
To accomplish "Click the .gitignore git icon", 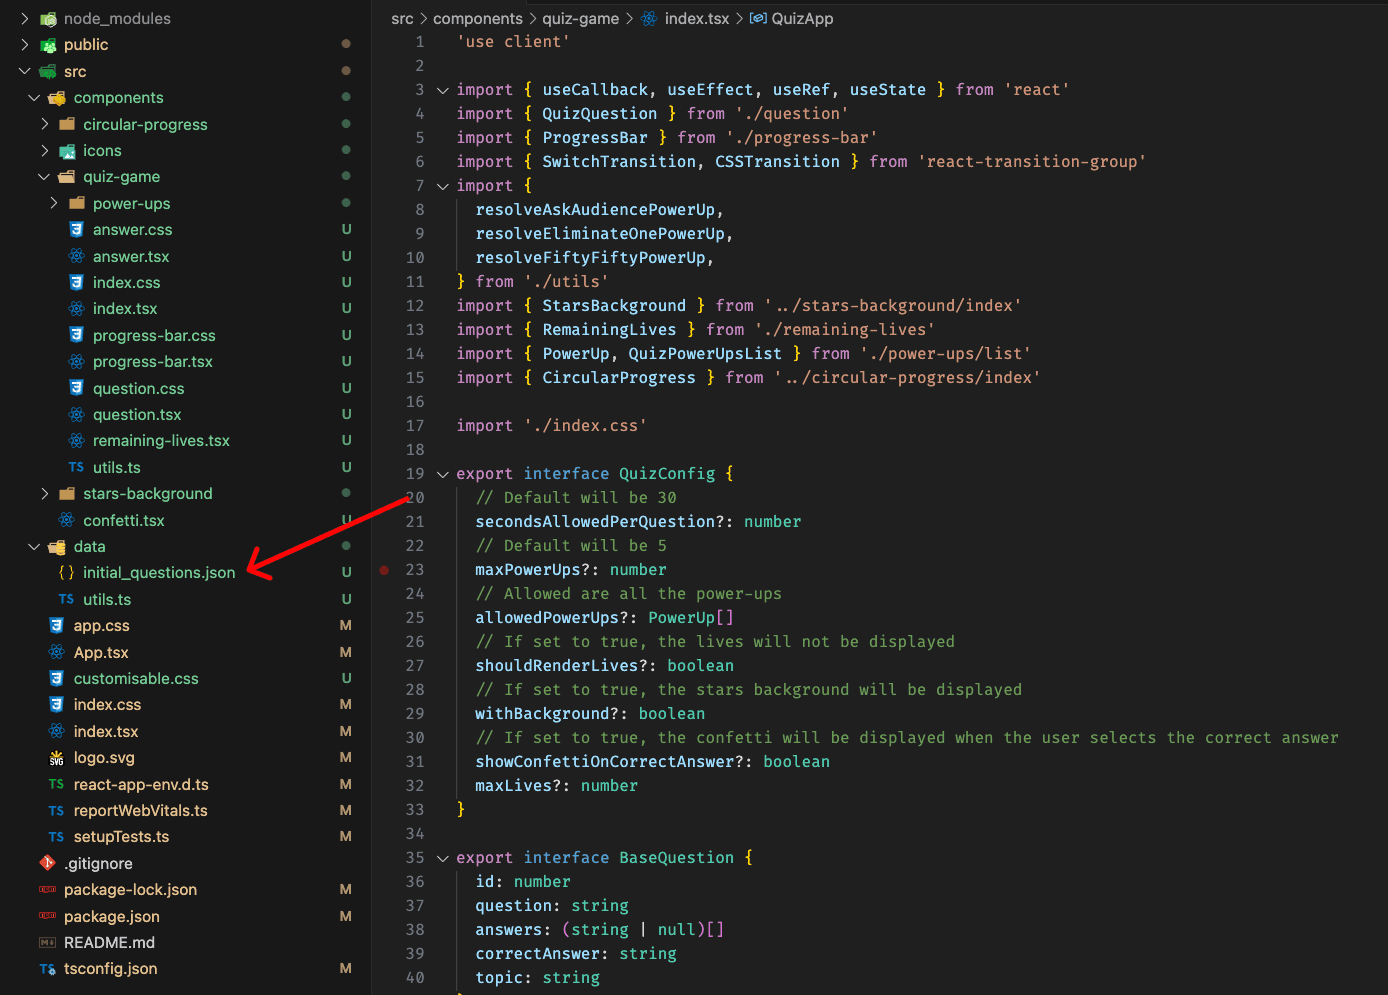I will (47, 863).
